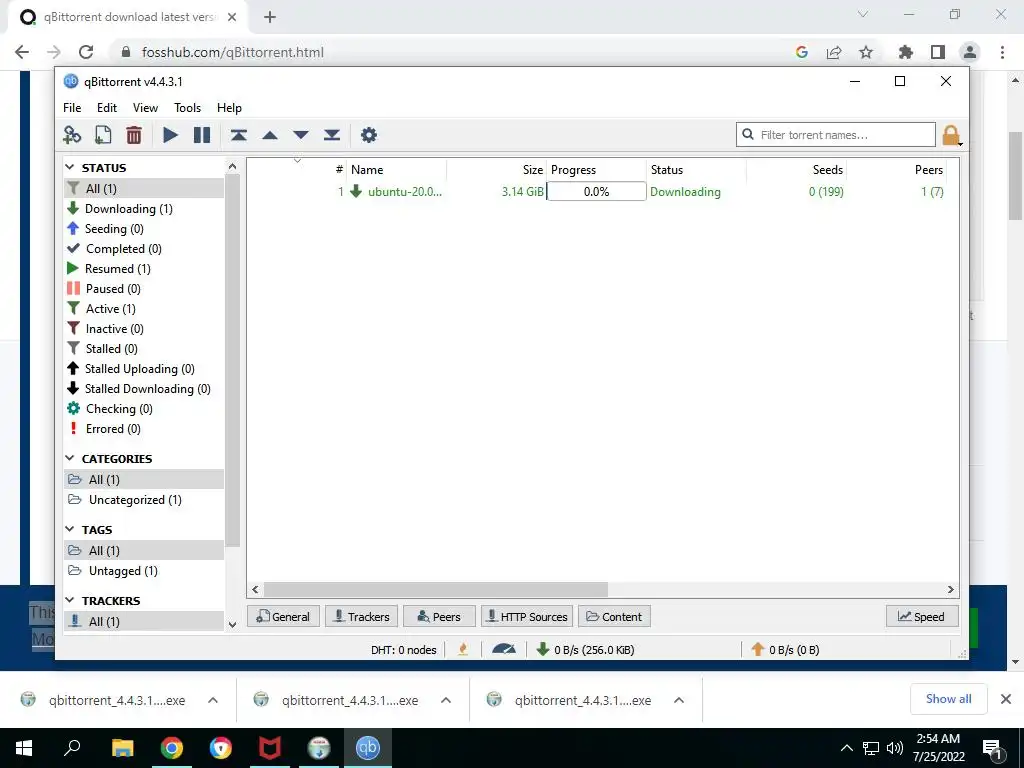Open options arrow for first qbittorrent download
The image size is (1024, 768).
[213, 700]
